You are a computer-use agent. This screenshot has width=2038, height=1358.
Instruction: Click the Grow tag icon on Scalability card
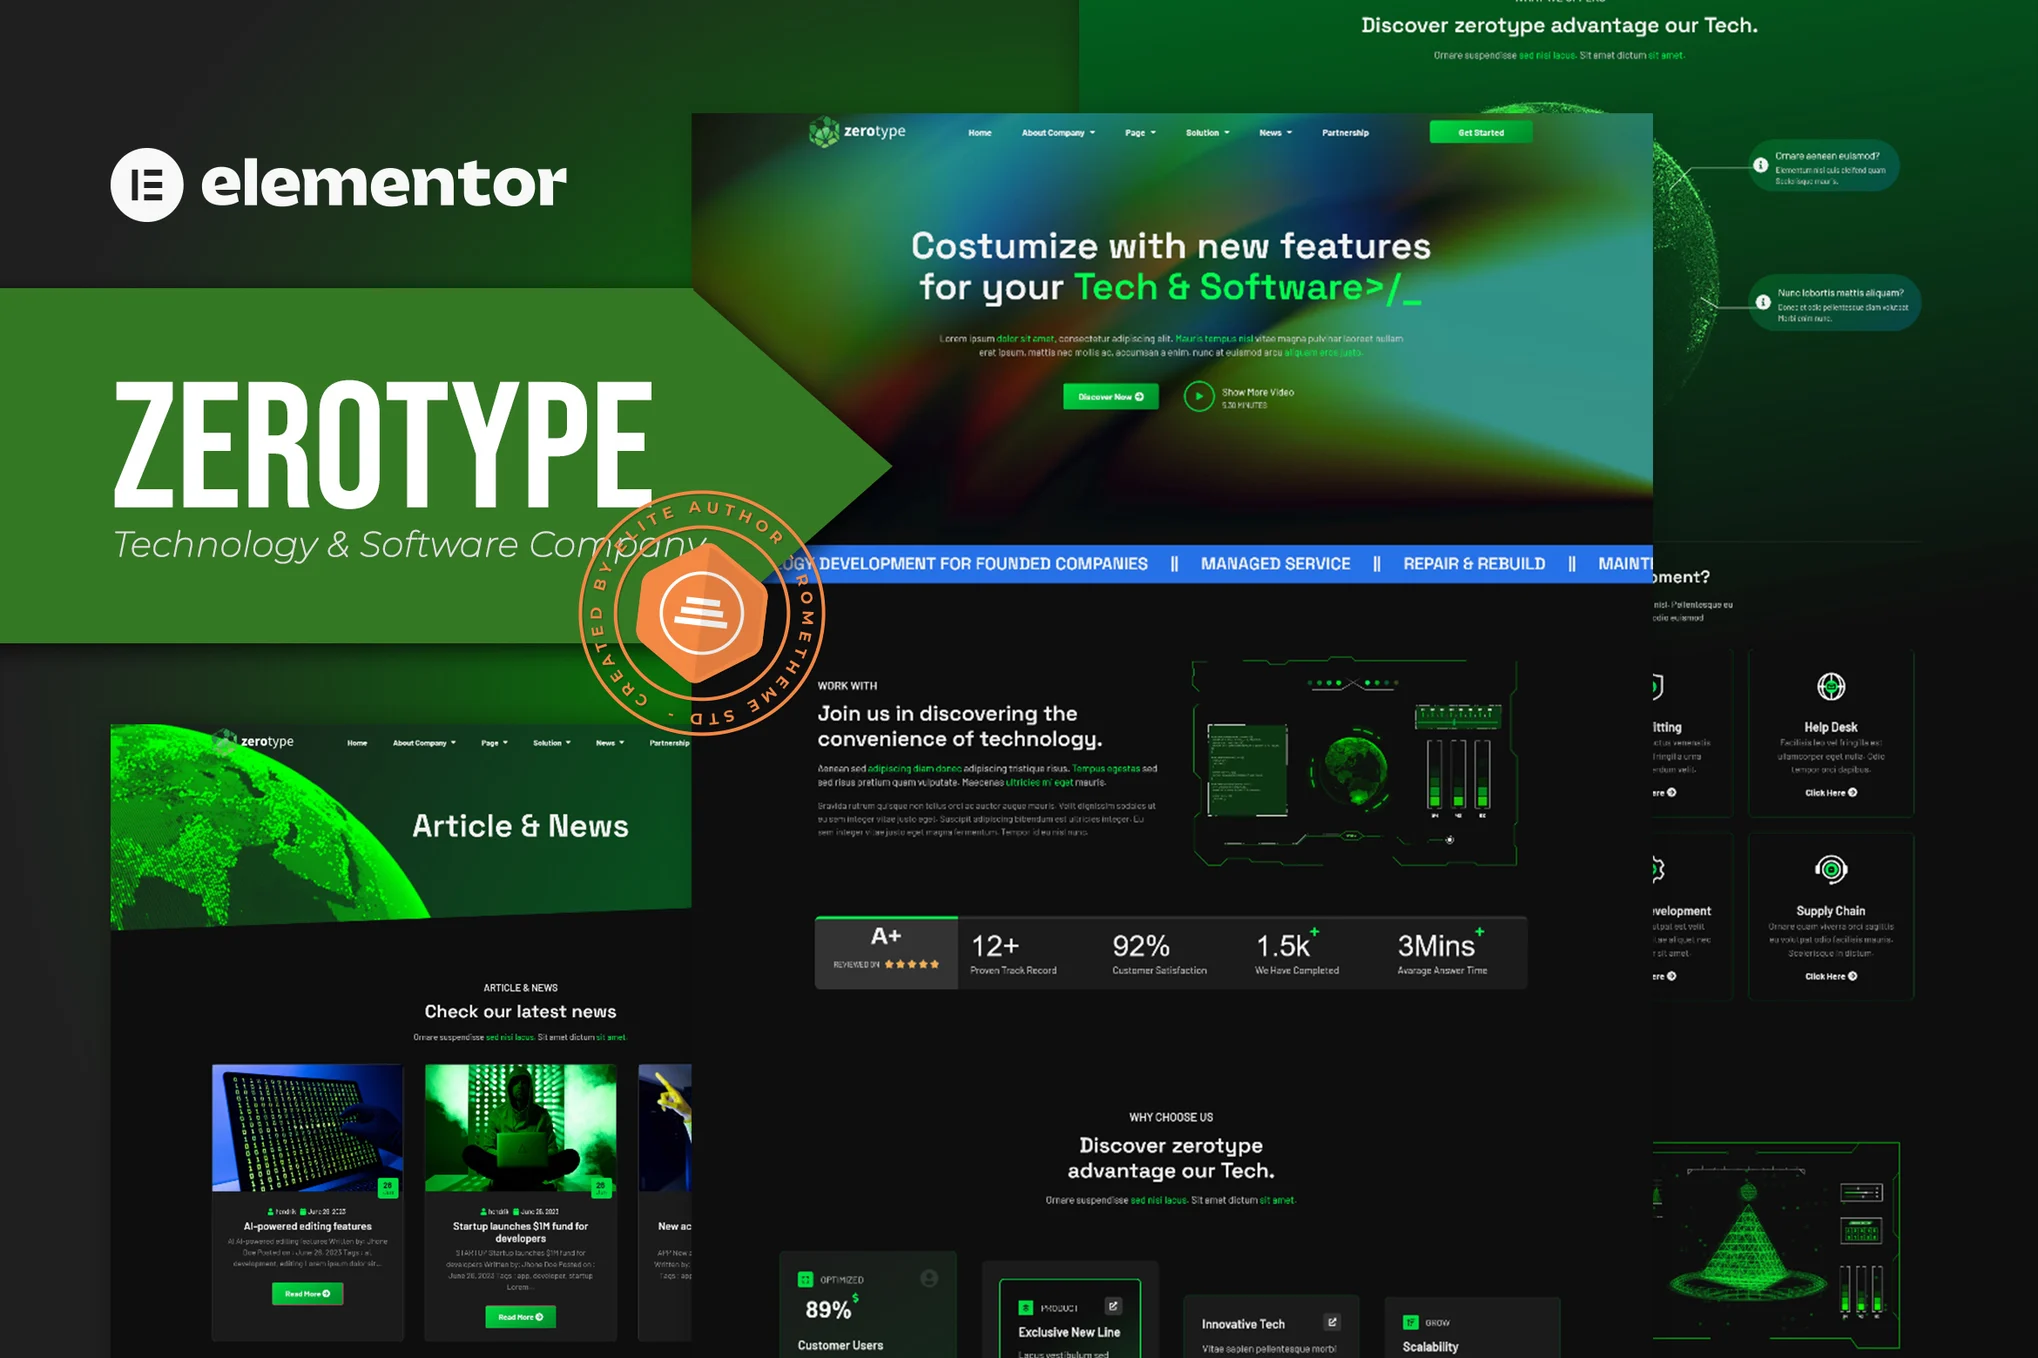click(1410, 1322)
